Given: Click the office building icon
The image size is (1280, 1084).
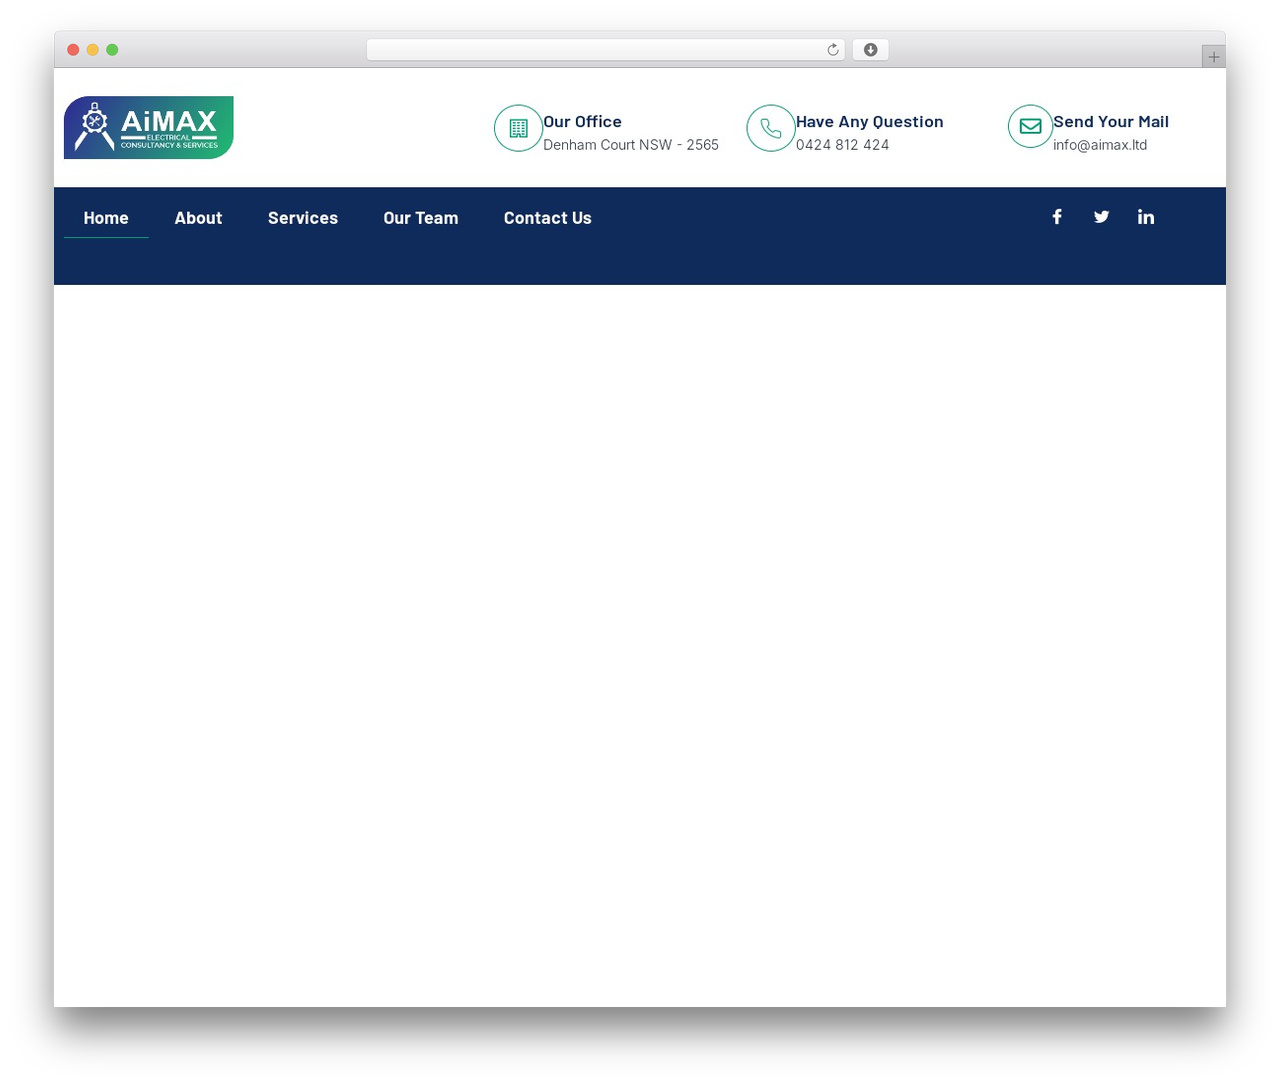Looking at the screenshot, I should tap(518, 128).
